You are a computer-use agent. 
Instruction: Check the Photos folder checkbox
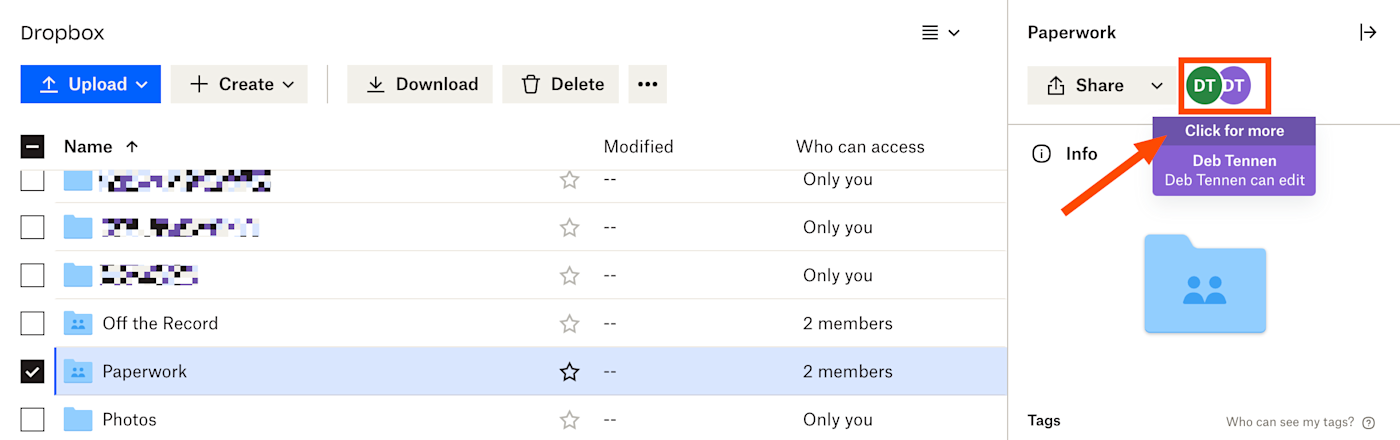click(x=32, y=420)
